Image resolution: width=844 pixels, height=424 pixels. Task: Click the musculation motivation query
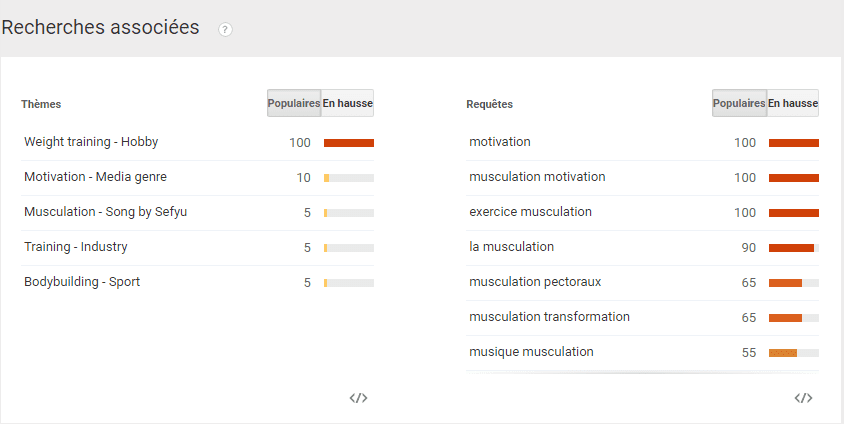click(x=537, y=177)
